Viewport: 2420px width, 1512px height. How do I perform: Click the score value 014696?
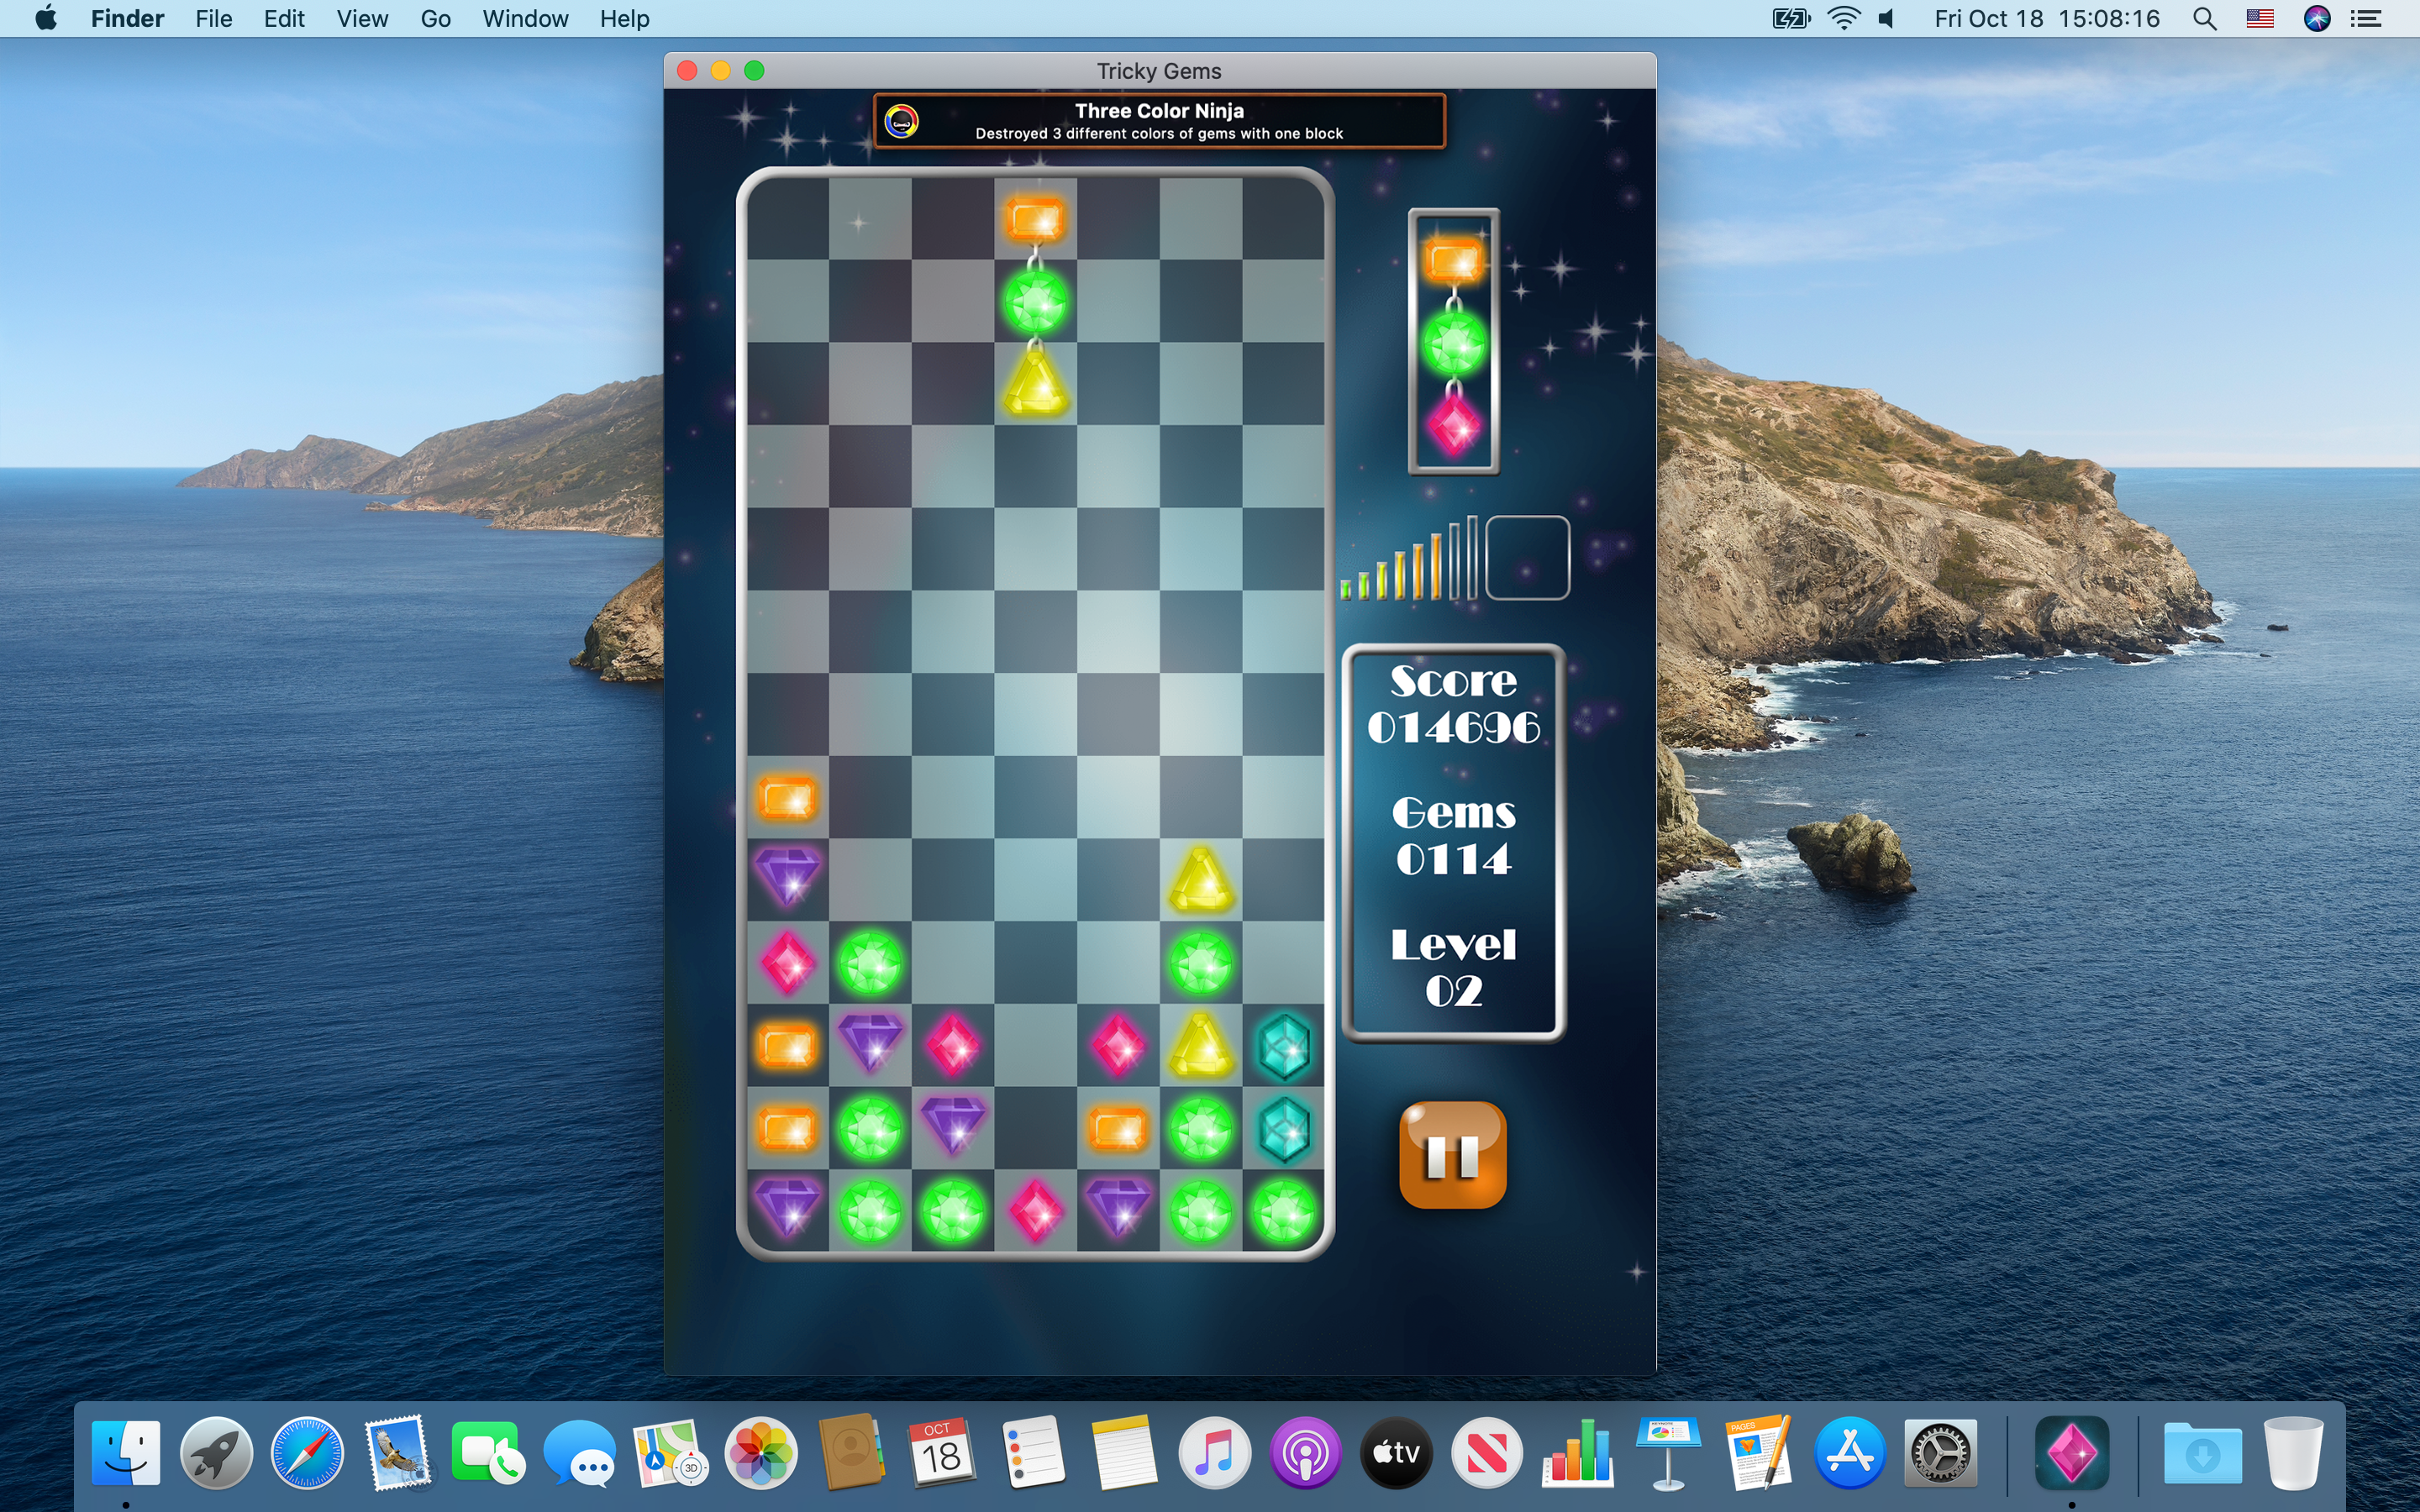pos(1453,728)
